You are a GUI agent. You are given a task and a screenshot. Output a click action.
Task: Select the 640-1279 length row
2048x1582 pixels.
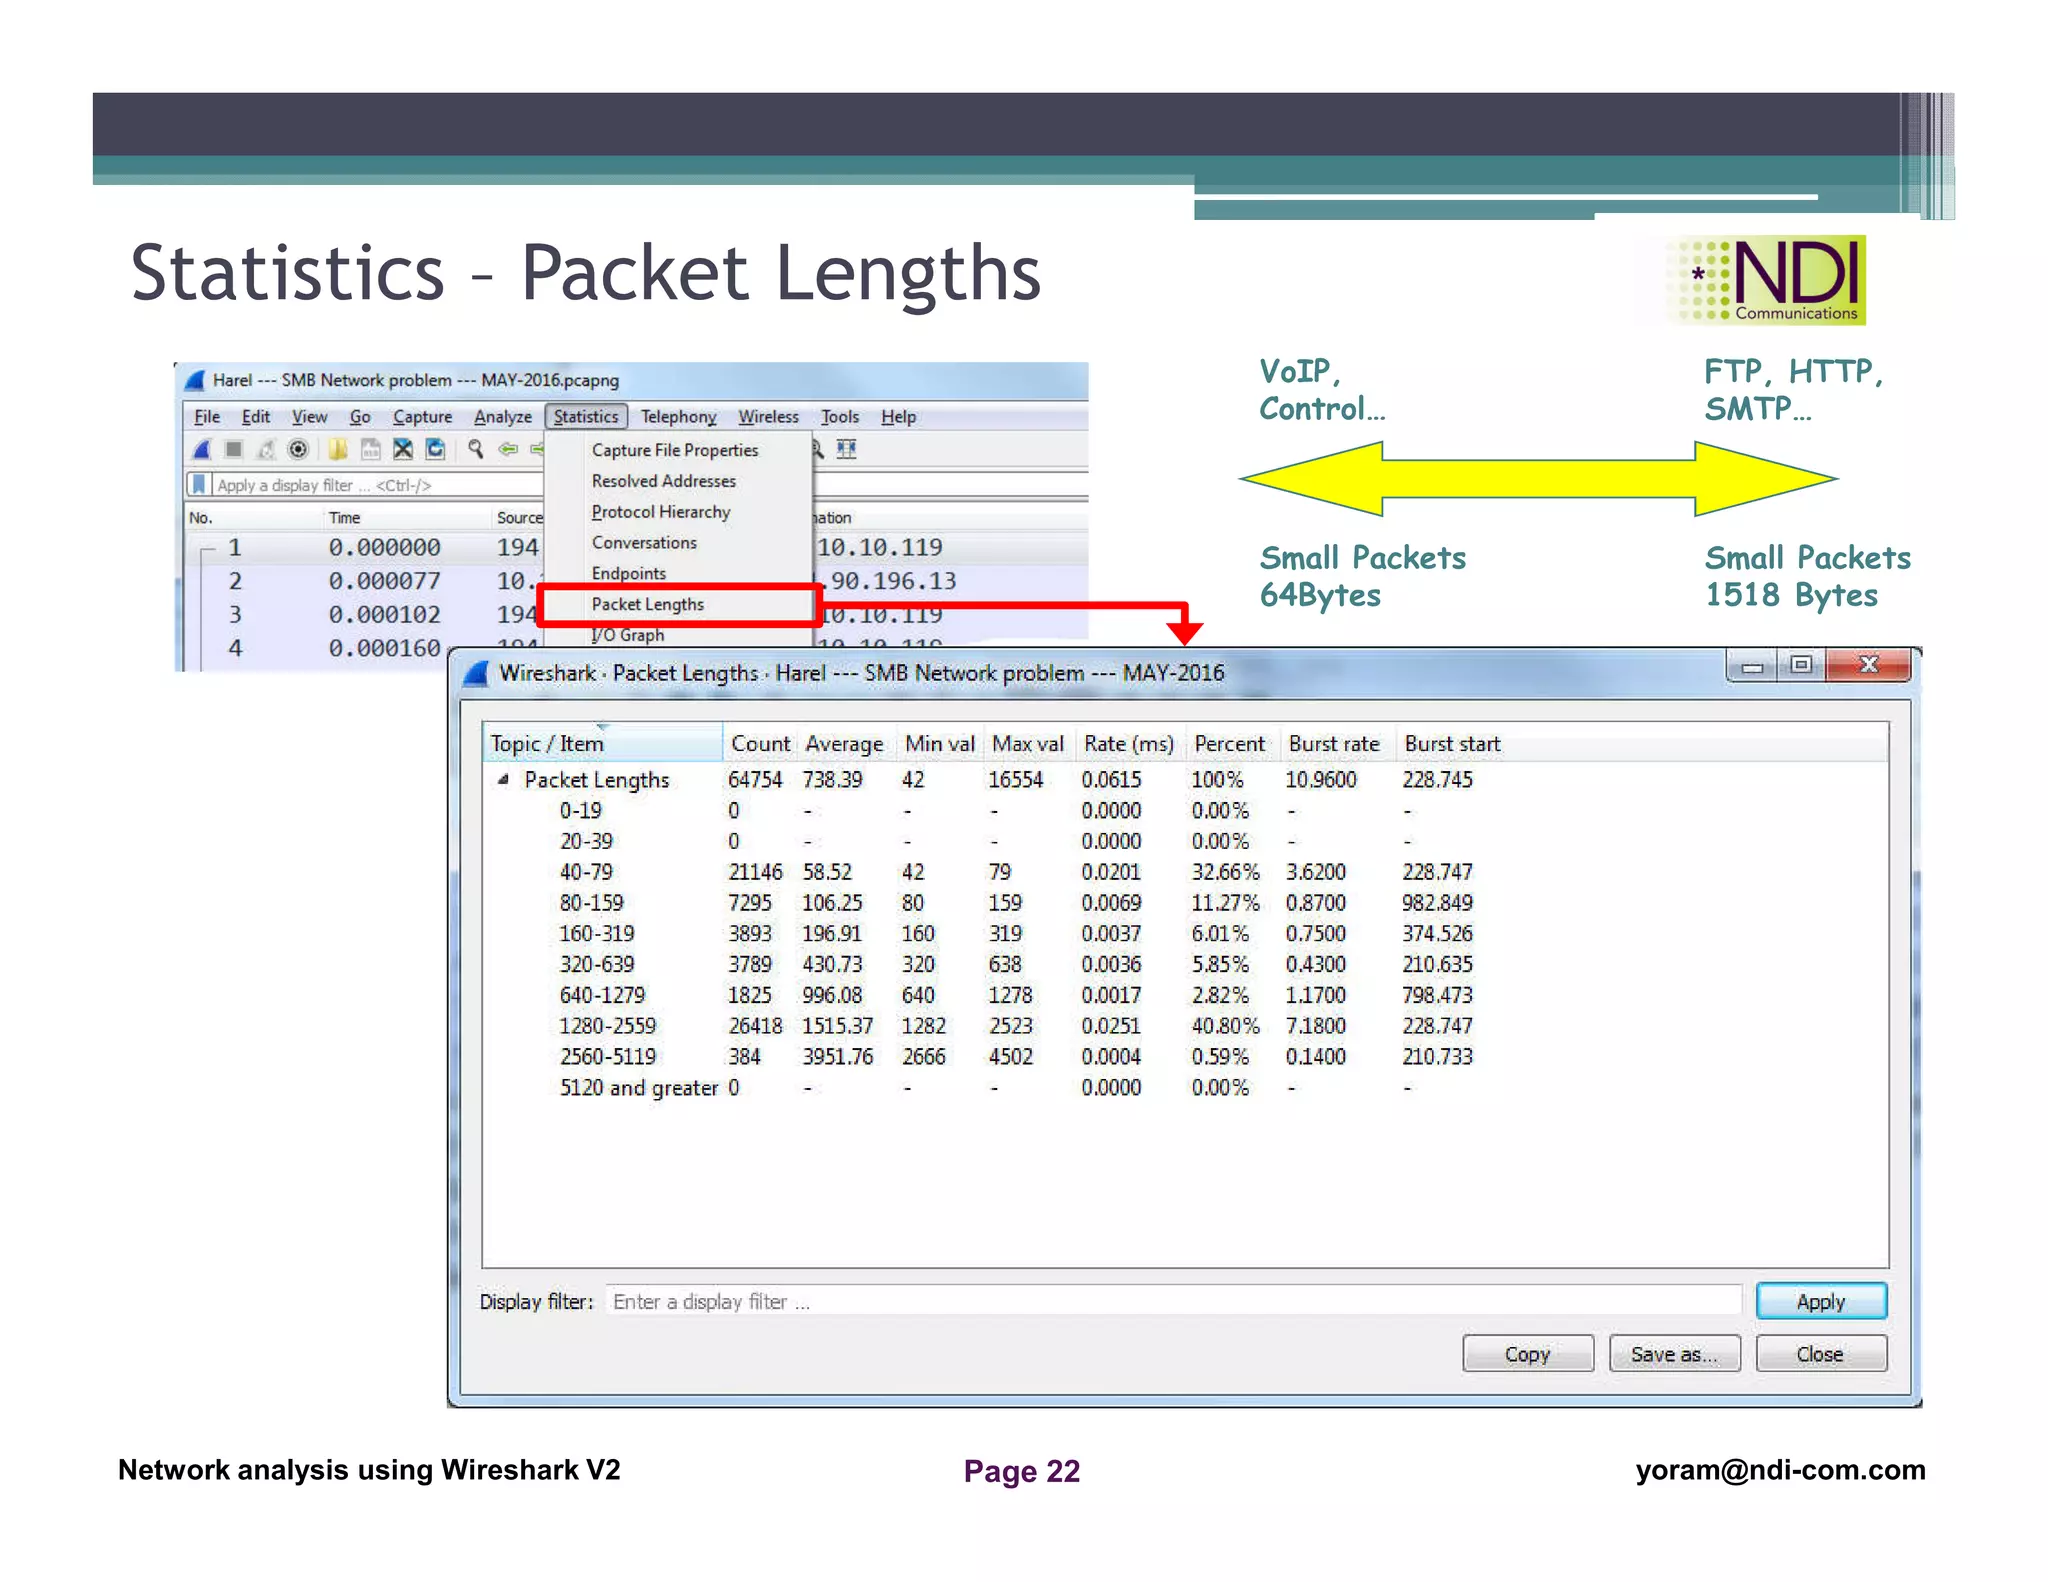(1185, 995)
